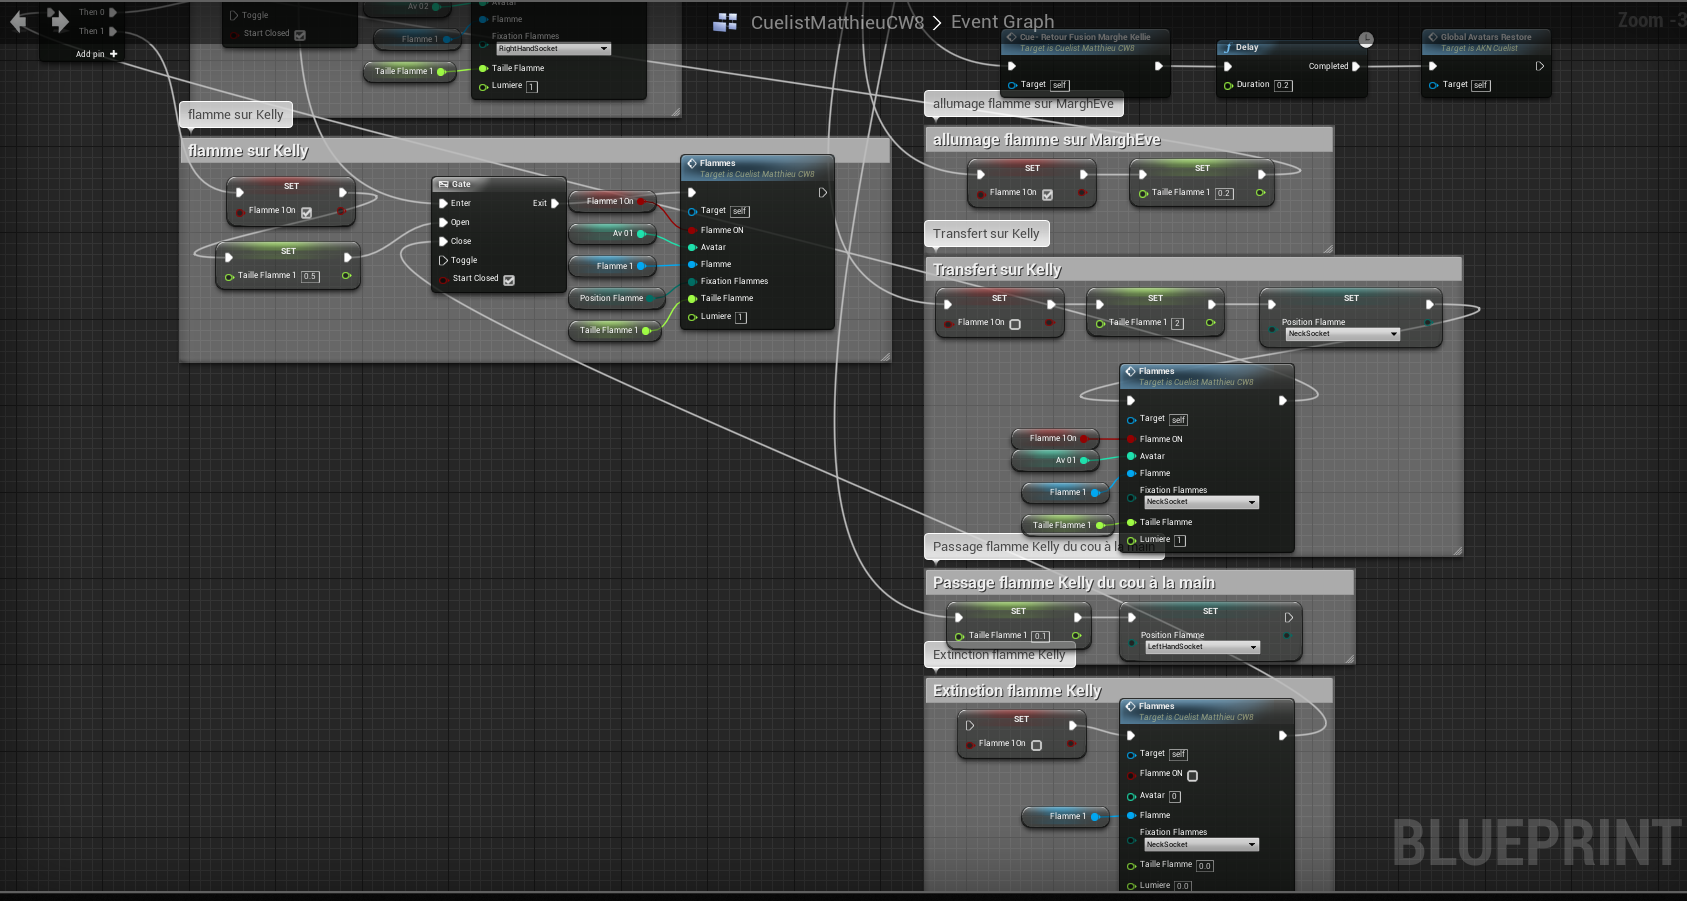1687x901 pixels.
Task: Open the LeftHandSocket dropdown
Action: 1202,647
